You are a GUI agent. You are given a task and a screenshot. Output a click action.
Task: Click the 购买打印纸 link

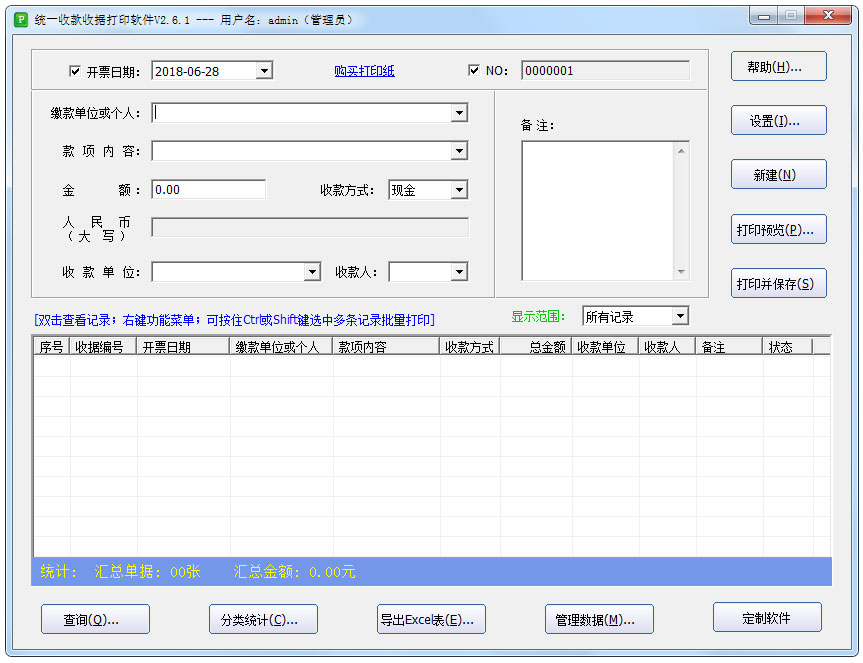[364, 71]
